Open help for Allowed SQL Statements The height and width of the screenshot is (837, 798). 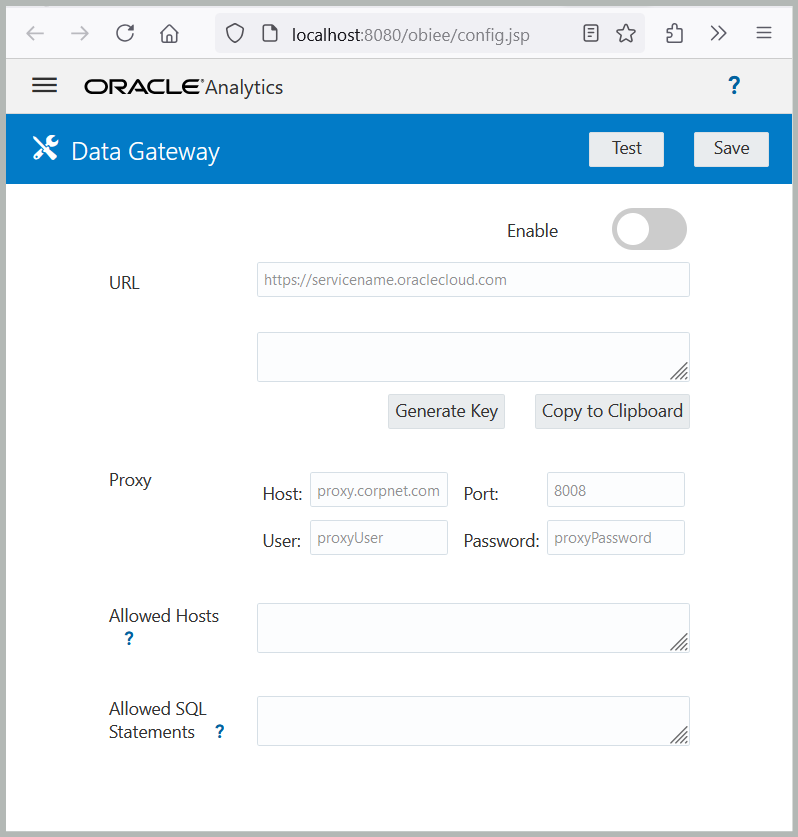coord(219,731)
